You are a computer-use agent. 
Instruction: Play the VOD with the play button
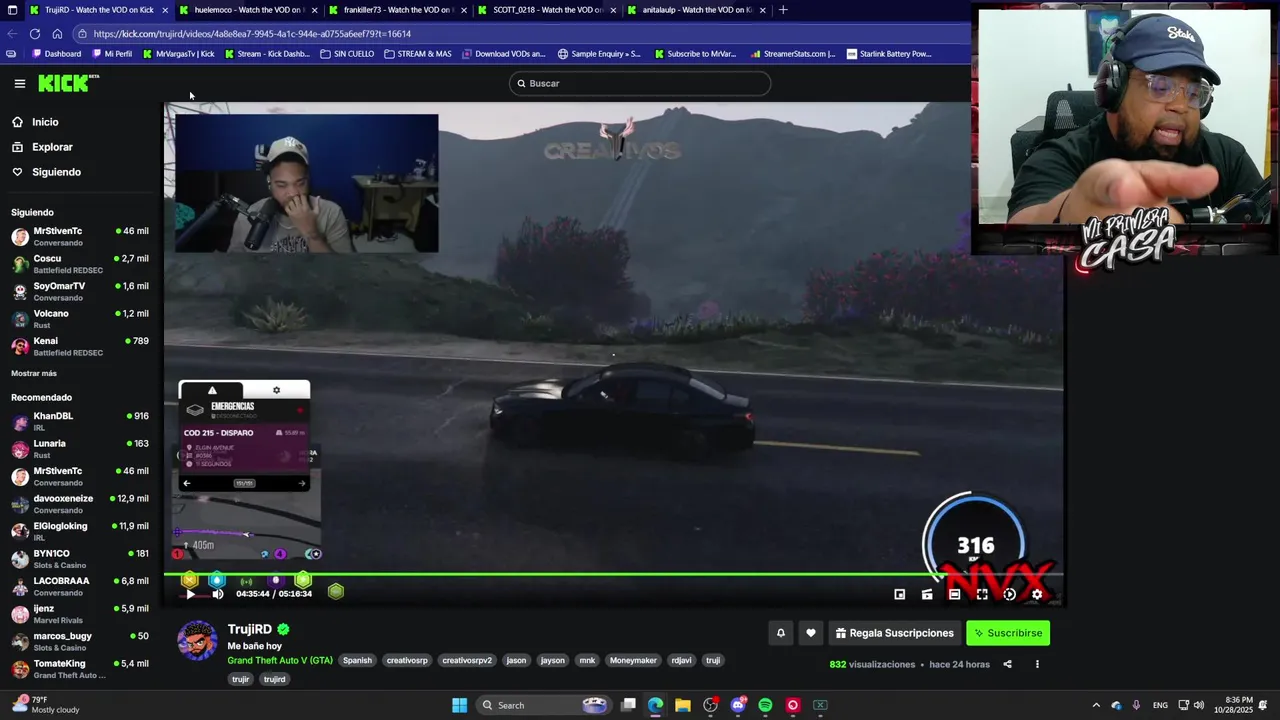[191, 594]
